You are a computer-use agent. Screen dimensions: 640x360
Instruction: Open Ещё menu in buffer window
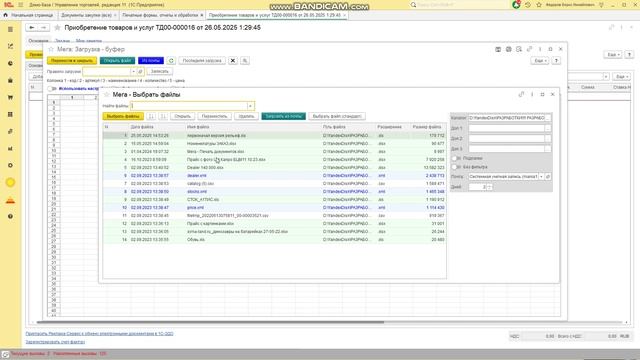click(x=539, y=60)
